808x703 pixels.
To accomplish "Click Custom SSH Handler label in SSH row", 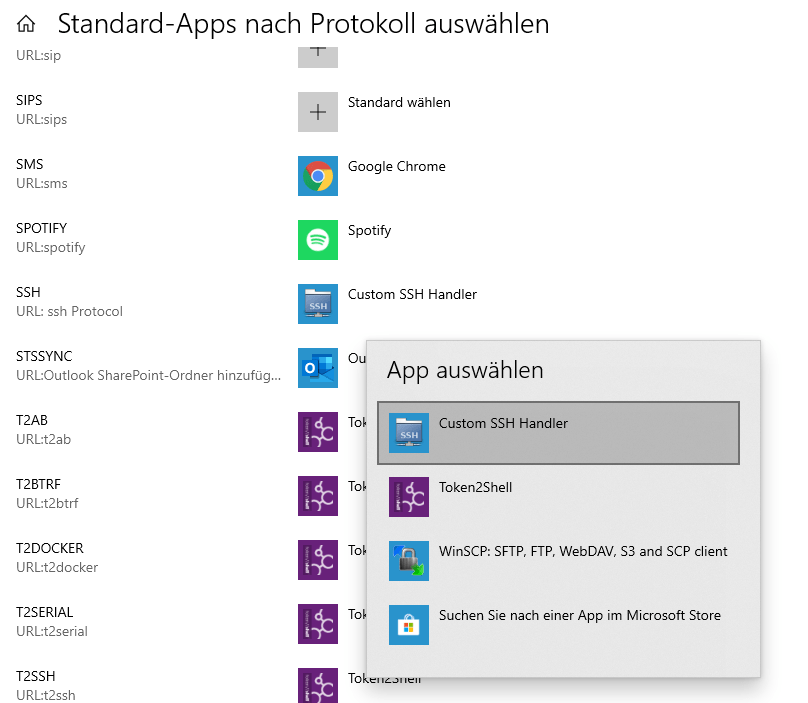I will [x=412, y=294].
